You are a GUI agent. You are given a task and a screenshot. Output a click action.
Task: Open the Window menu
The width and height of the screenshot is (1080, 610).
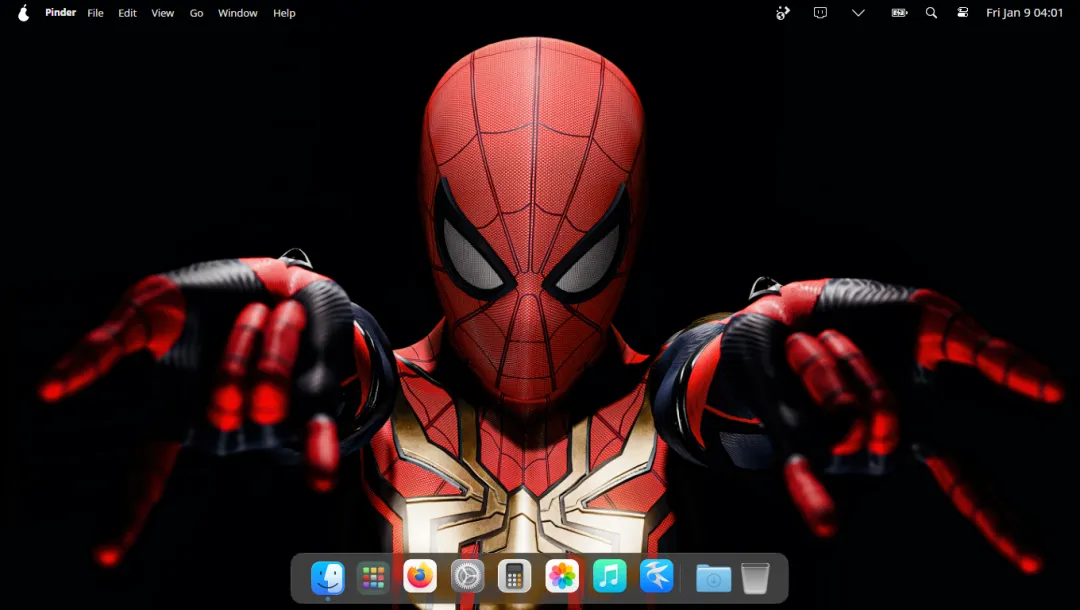click(238, 13)
